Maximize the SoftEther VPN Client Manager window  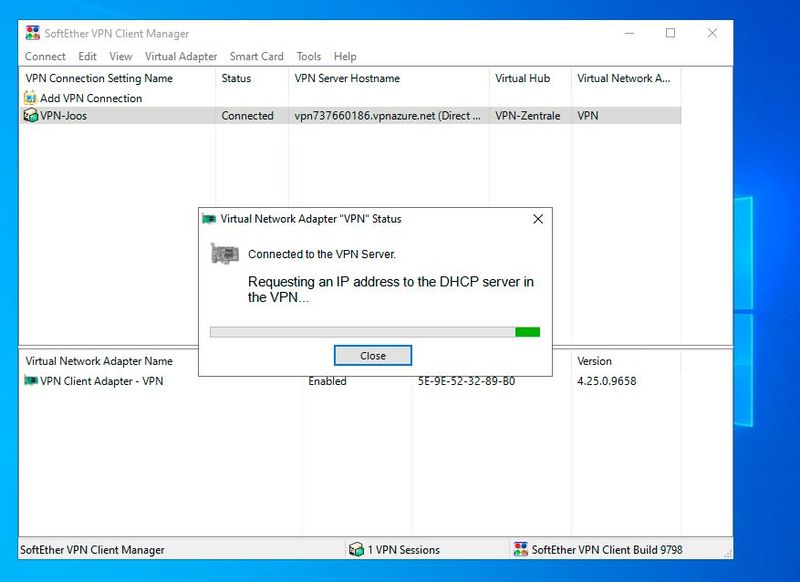click(670, 33)
